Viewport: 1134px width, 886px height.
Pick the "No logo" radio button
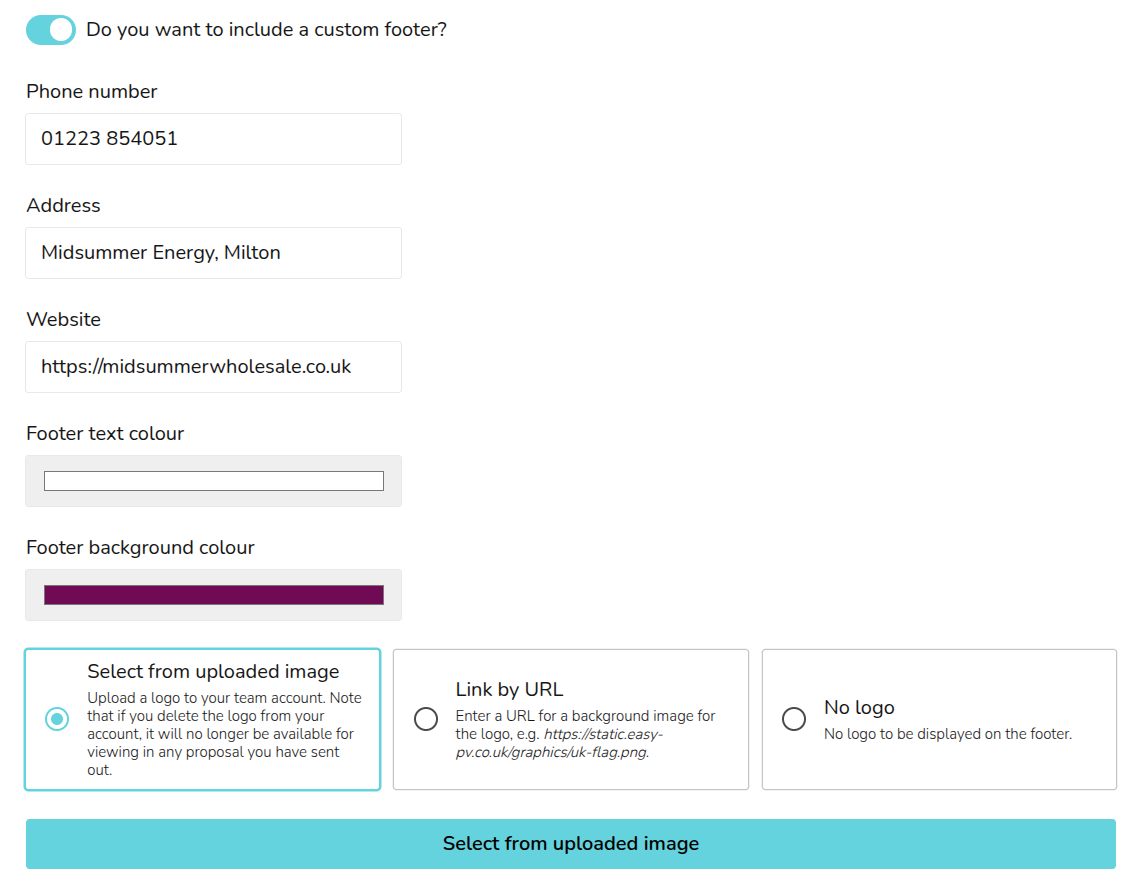794,719
